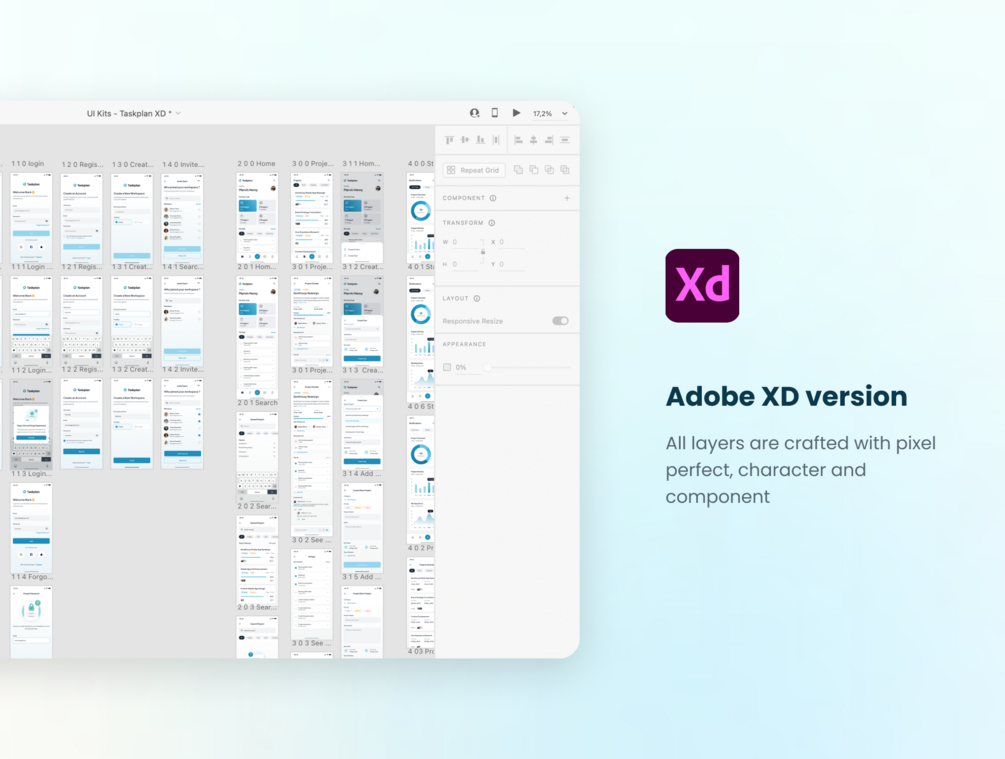Image resolution: width=1005 pixels, height=759 pixels.
Task: Select the '1 3 2 Creat...' artboard label
Action: click(x=133, y=369)
